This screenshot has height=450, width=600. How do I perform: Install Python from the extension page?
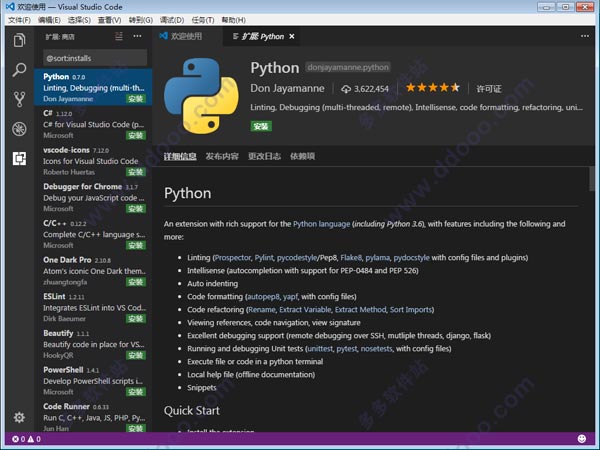[261, 126]
